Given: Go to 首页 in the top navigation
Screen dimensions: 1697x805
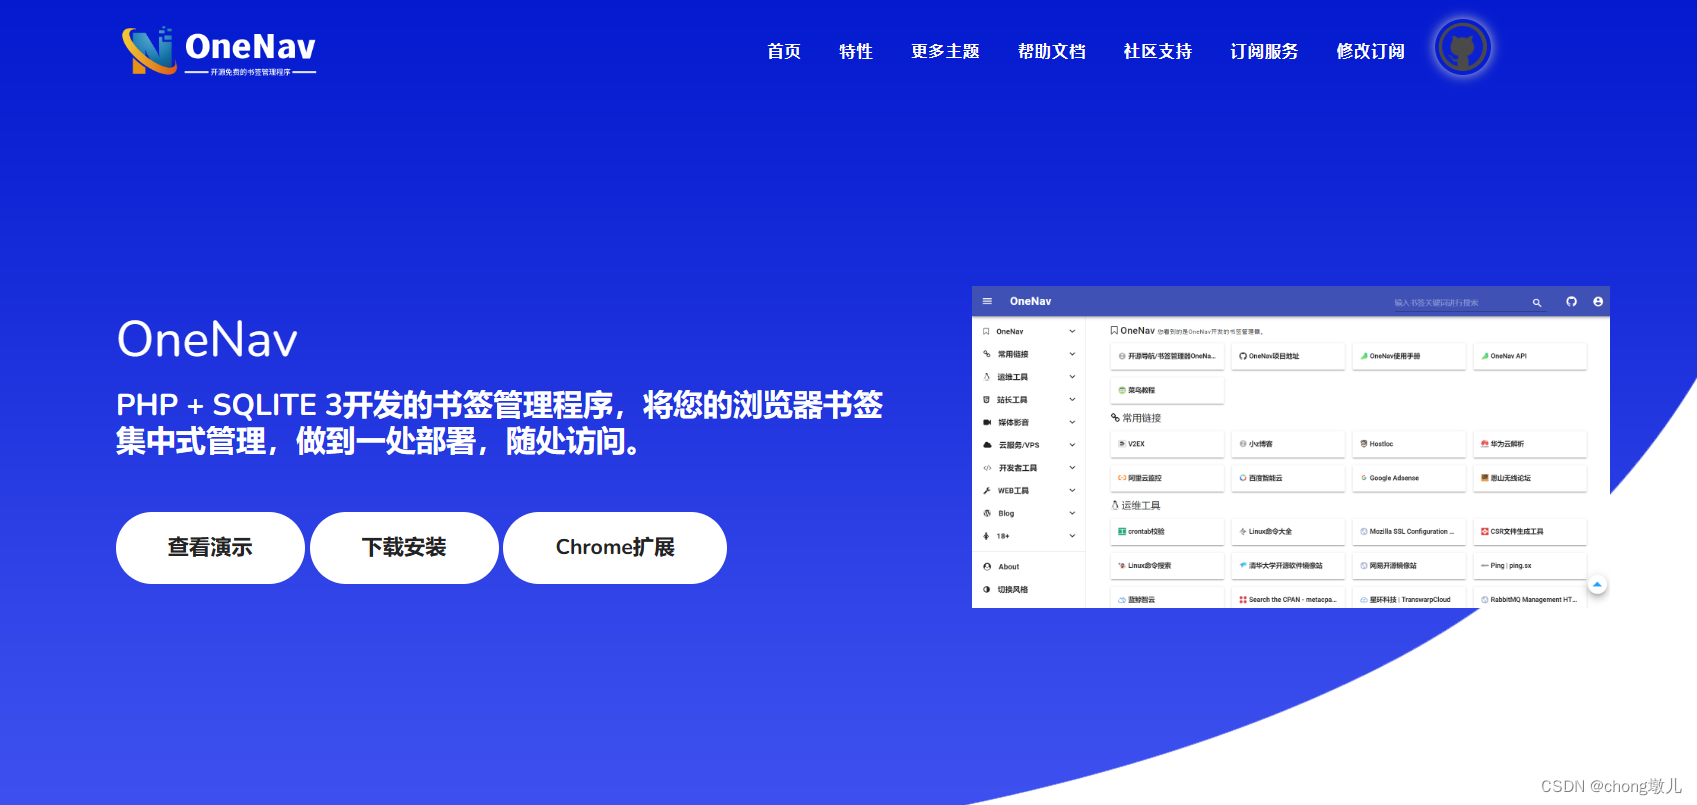Looking at the screenshot, I should click(x=784, y=51).
